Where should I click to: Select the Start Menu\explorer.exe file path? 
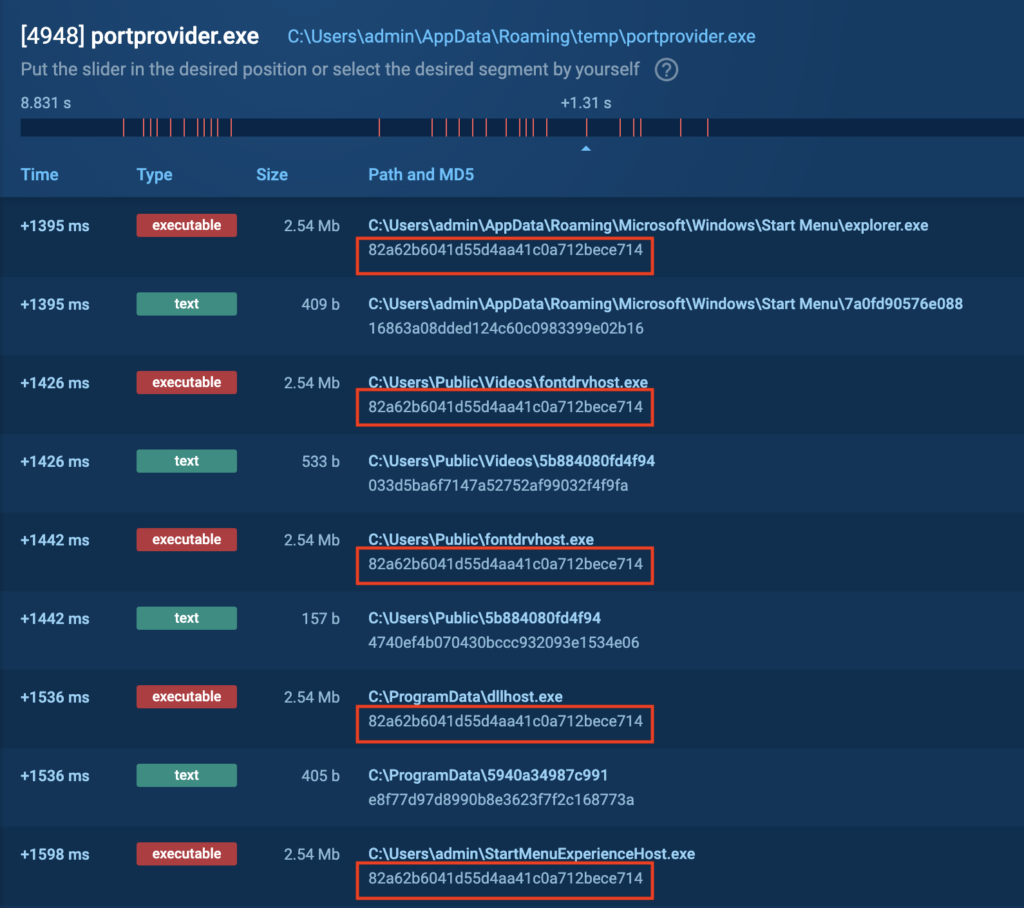648,226
